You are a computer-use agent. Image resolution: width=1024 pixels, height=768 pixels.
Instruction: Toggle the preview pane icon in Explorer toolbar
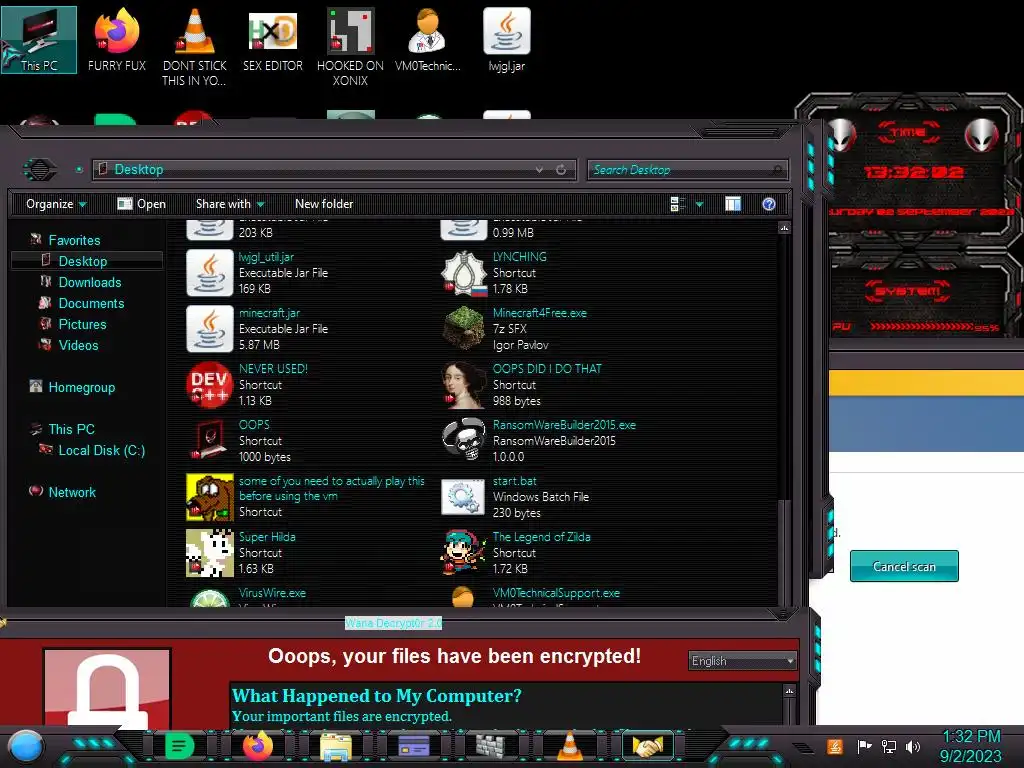(x=733, y=204)
